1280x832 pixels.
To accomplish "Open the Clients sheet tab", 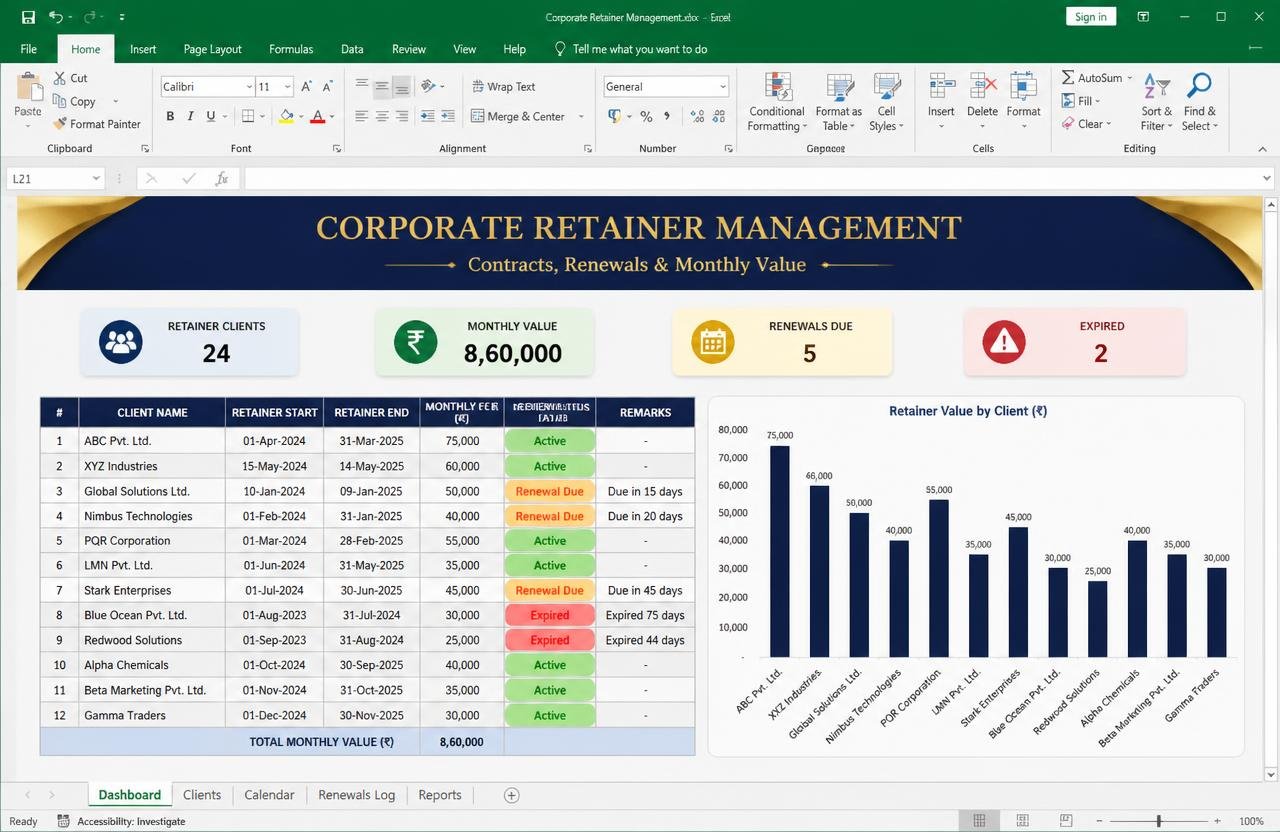I will tap(202, 795).
